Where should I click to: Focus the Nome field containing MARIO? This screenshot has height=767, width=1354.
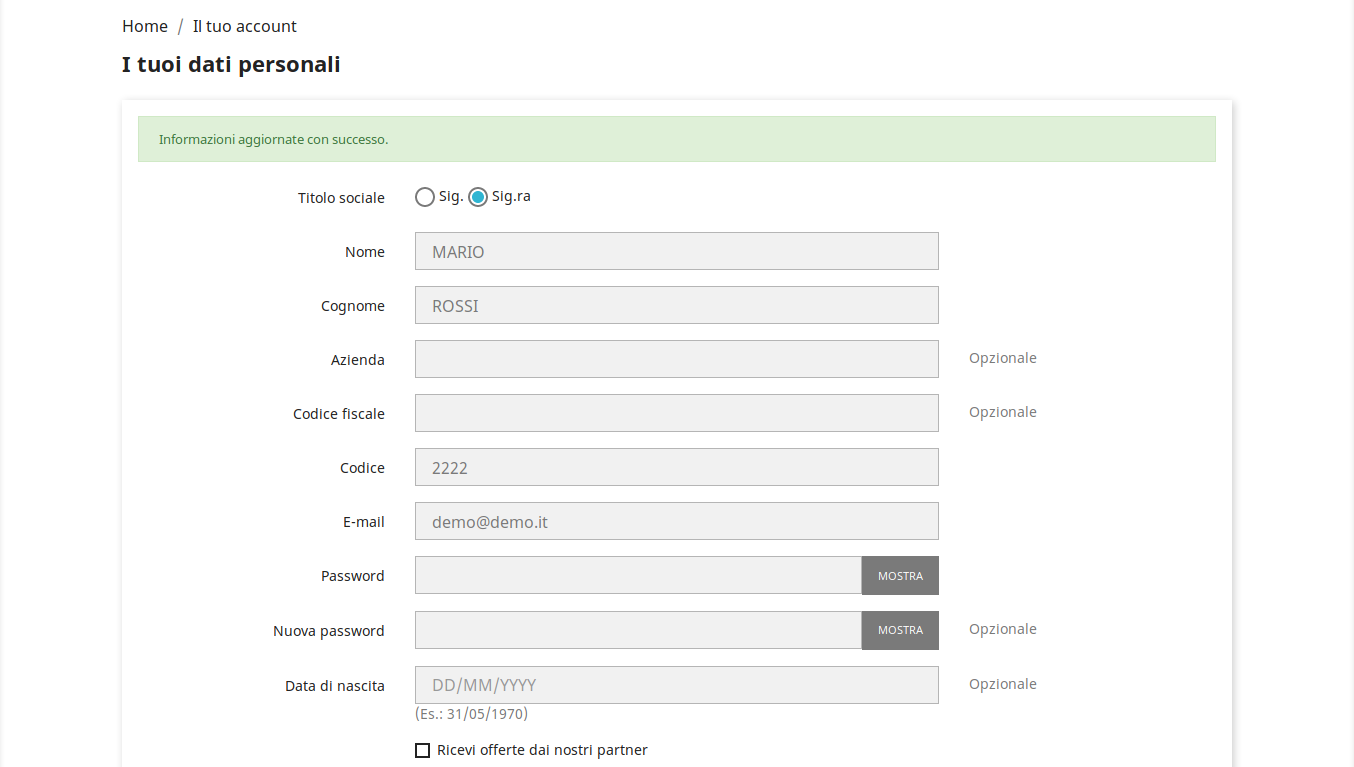677,251
